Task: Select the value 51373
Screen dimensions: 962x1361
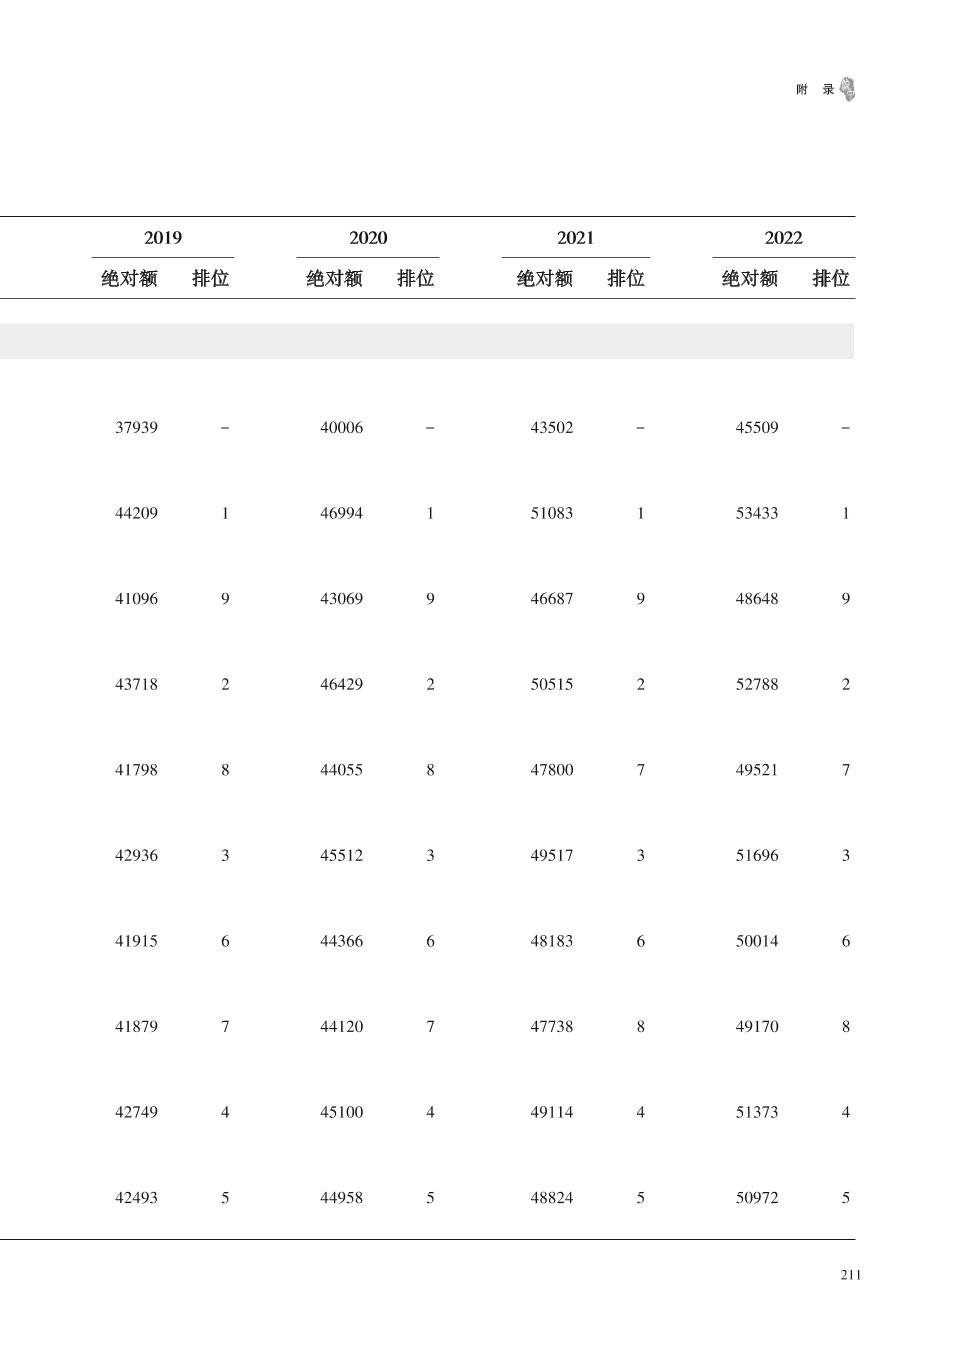Action: (x=757, y=1112)
